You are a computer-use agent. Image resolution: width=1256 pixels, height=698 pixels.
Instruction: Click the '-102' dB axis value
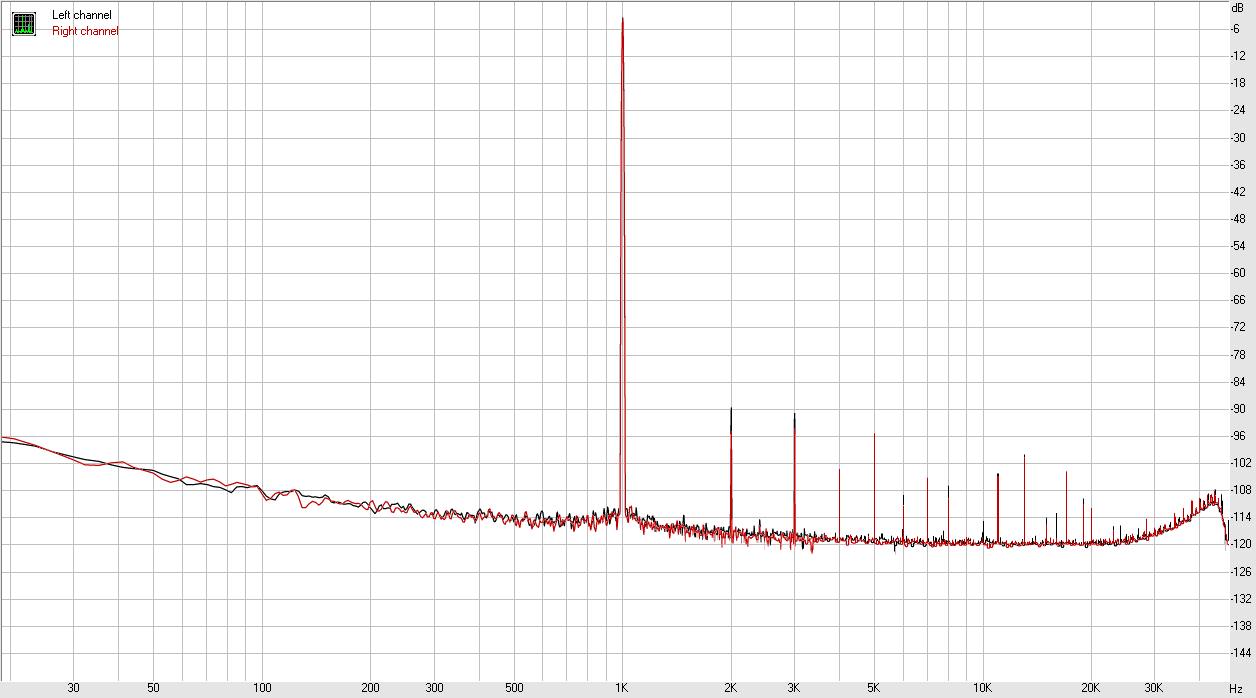pos(1241,462)
